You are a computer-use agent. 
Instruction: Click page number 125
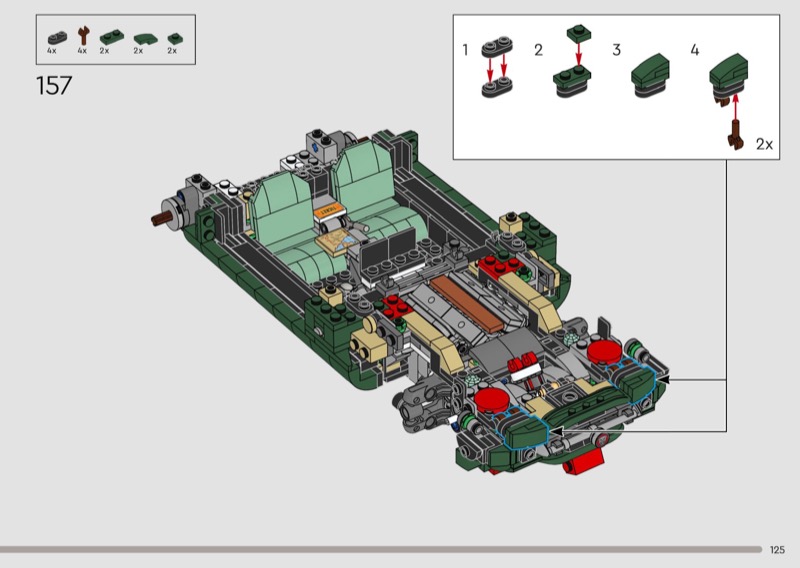(777, 550)
